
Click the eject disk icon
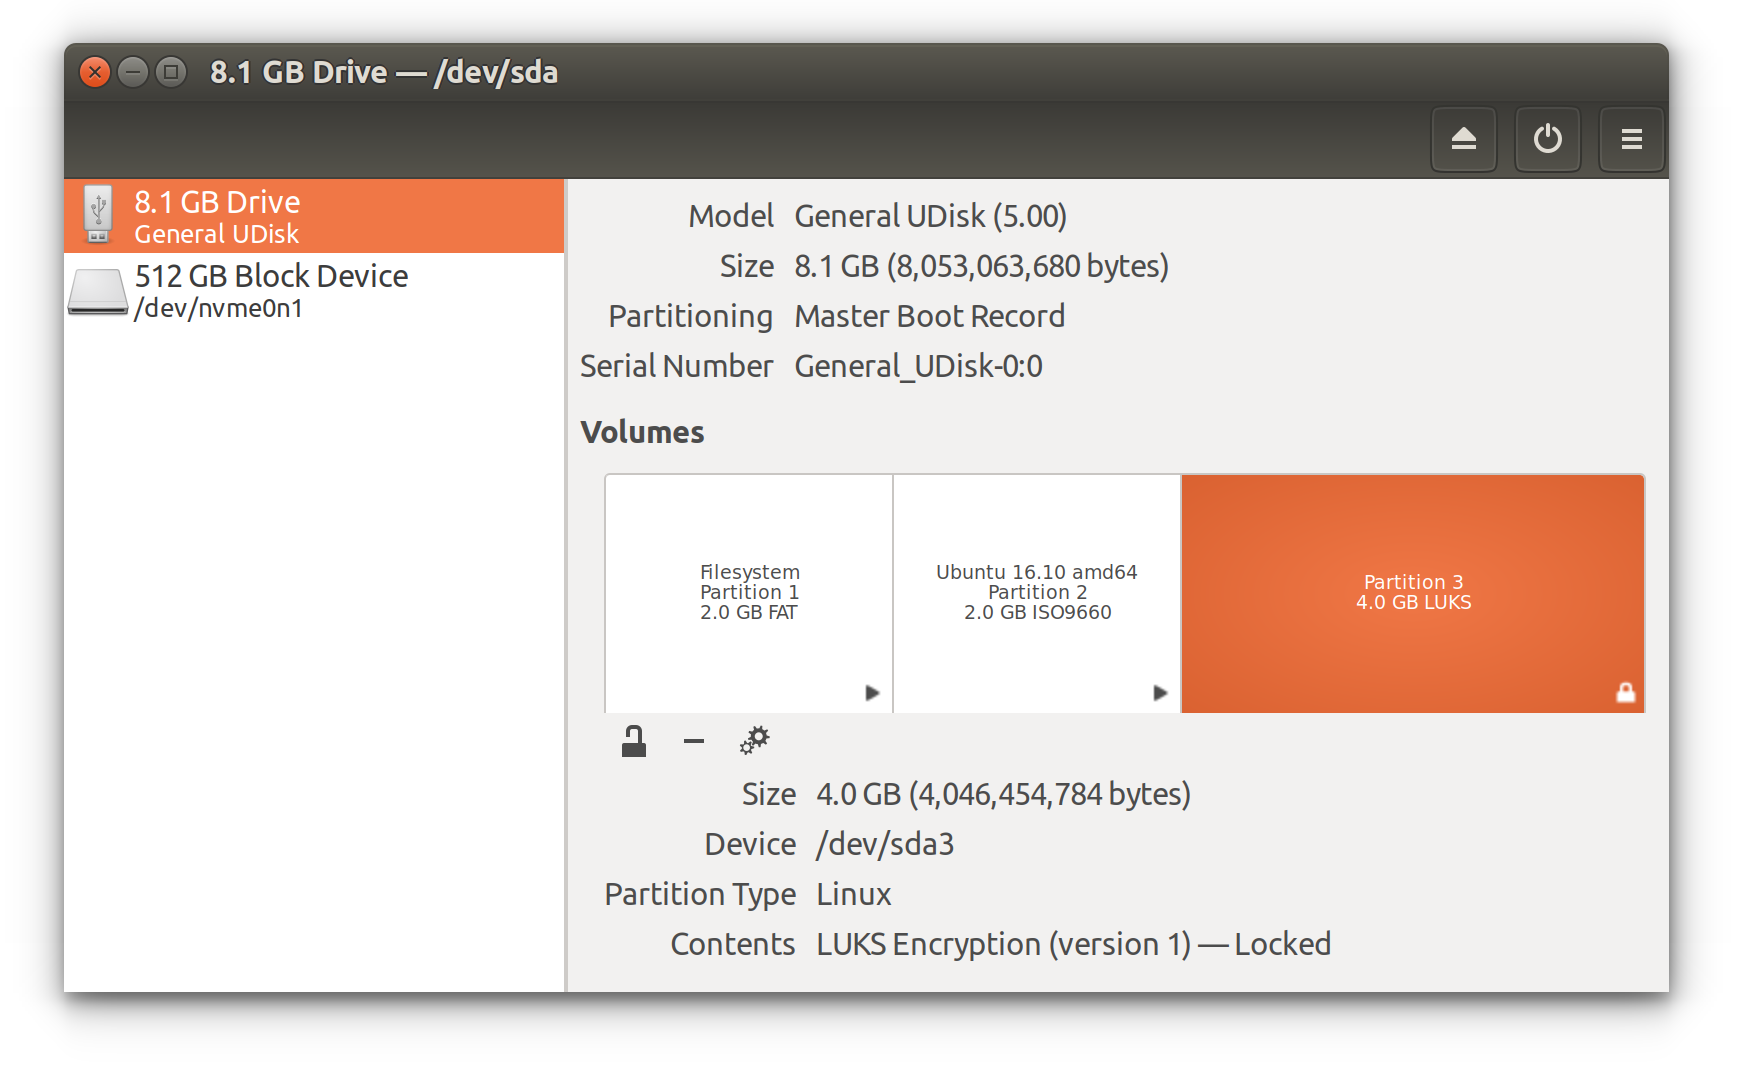1464,139
